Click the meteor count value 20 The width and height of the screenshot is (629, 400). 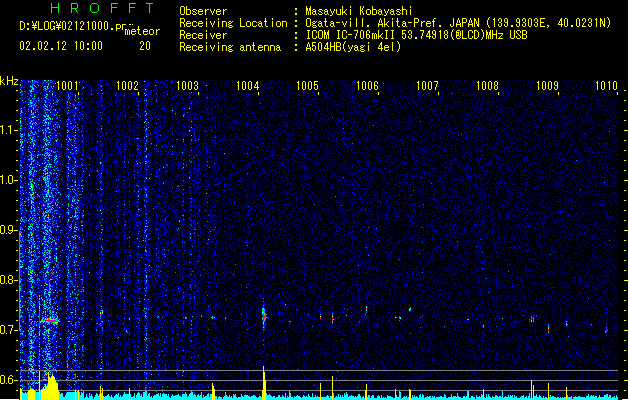[x=145, y=46]
